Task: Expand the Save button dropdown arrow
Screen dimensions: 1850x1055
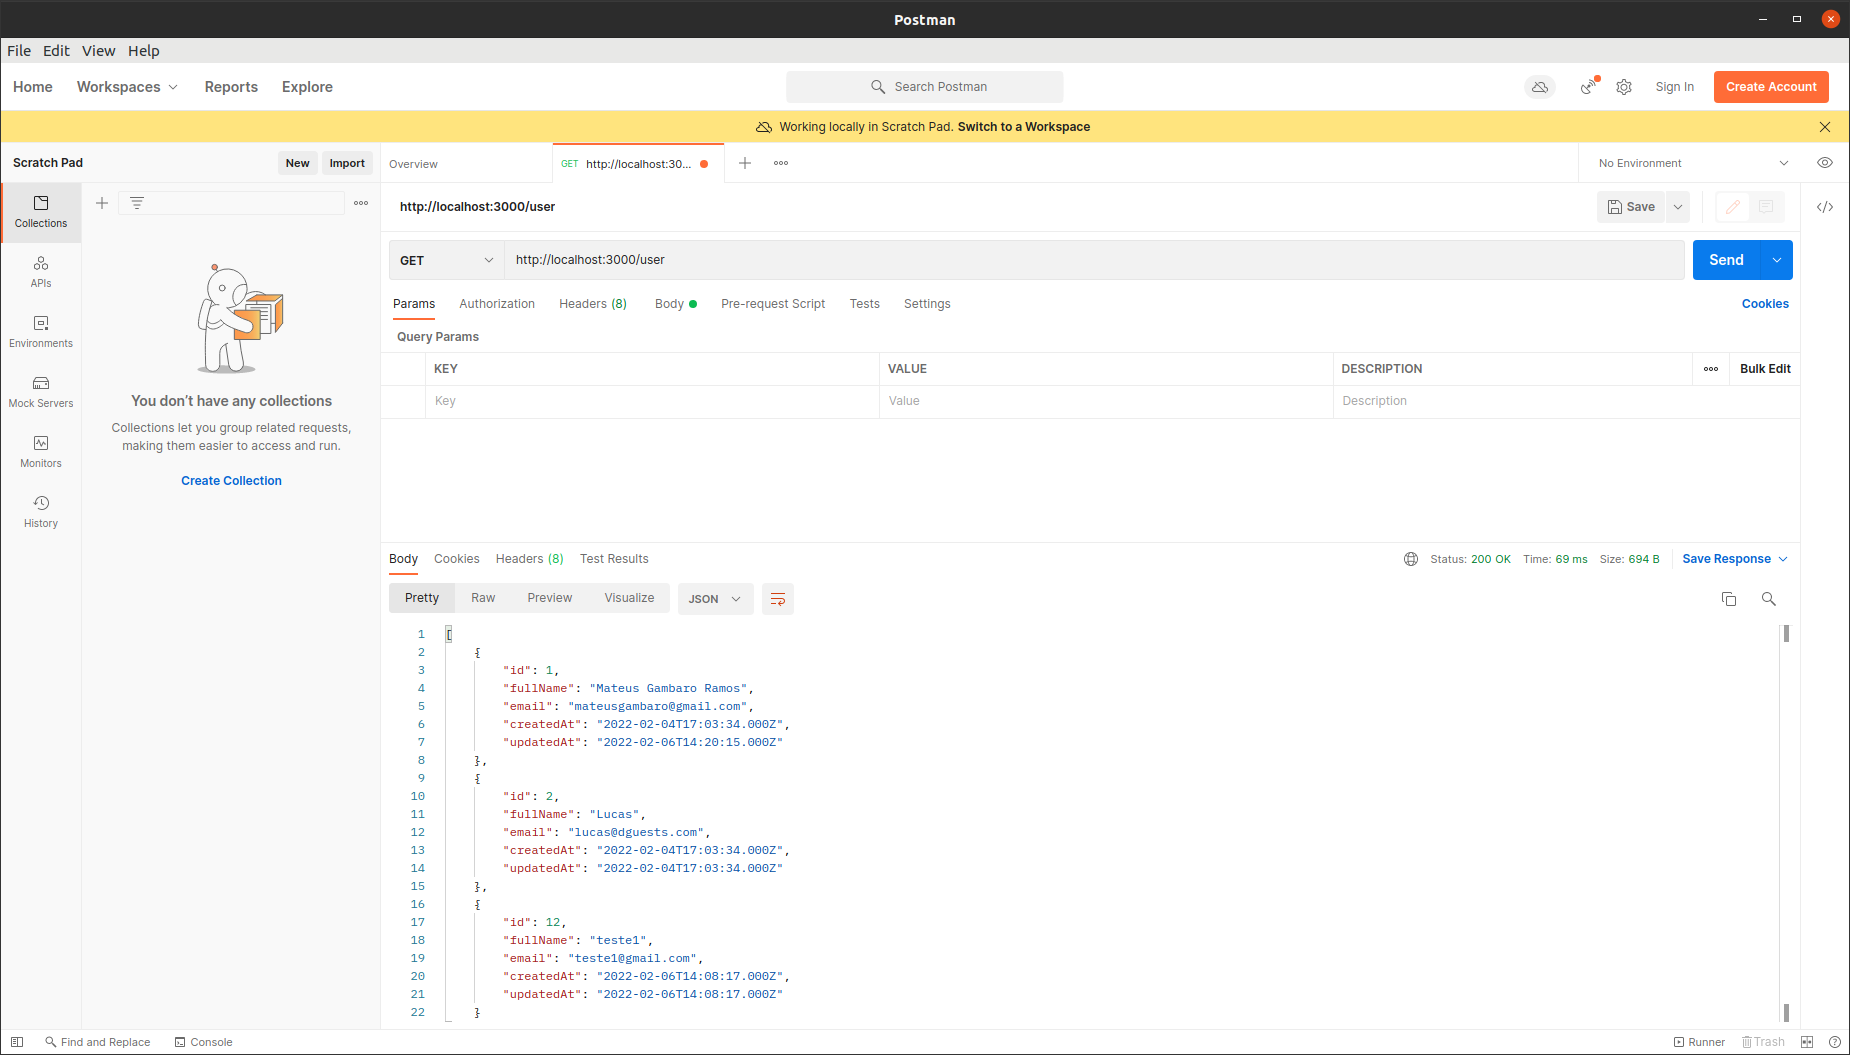Action: tap(1678, 207)
